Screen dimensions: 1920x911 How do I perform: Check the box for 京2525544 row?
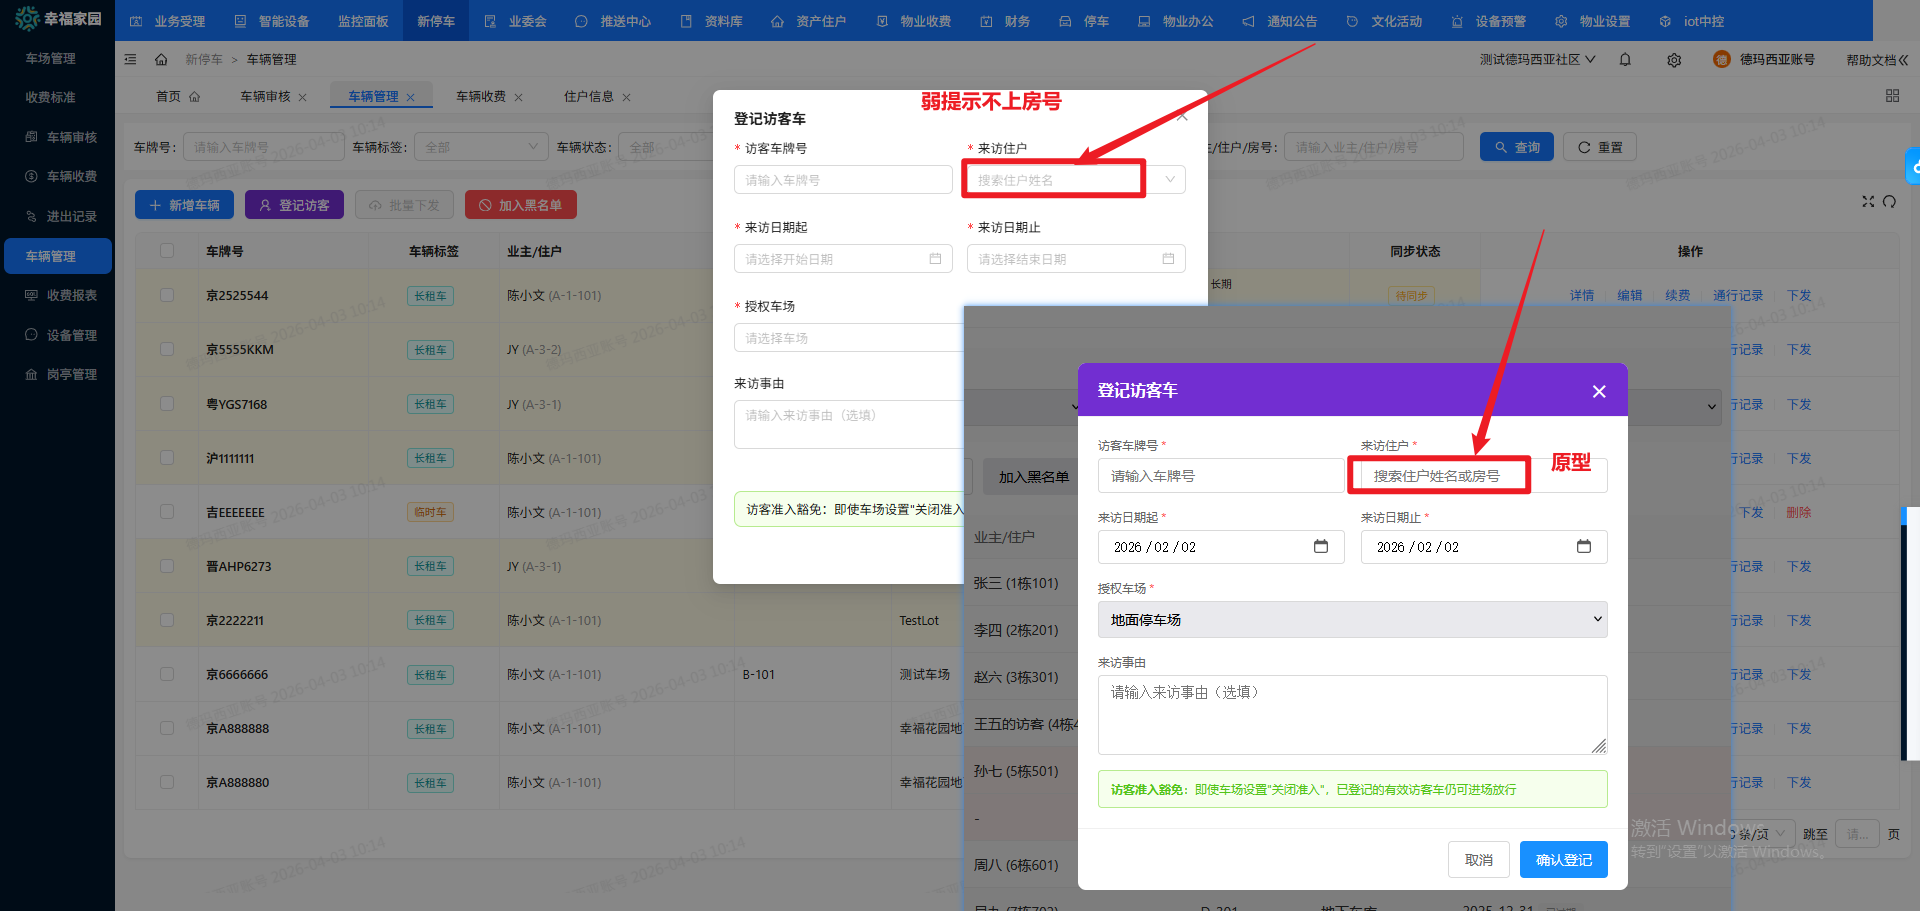[x=167, y=296]
